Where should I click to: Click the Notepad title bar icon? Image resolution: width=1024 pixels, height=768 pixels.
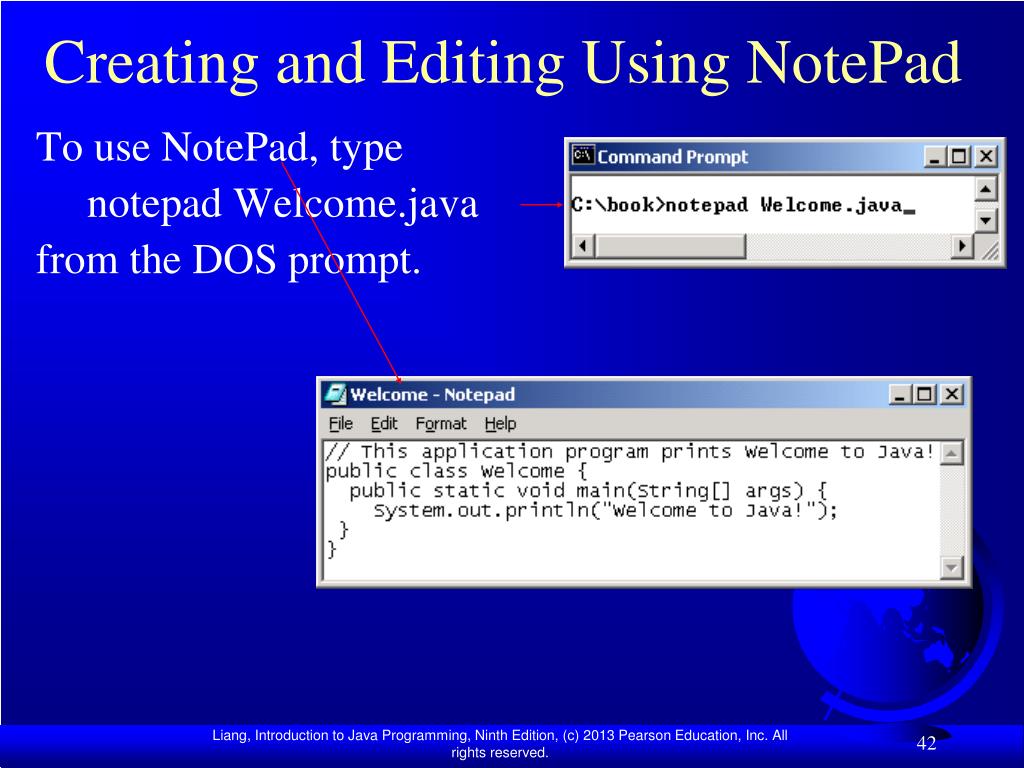(335, 394)
